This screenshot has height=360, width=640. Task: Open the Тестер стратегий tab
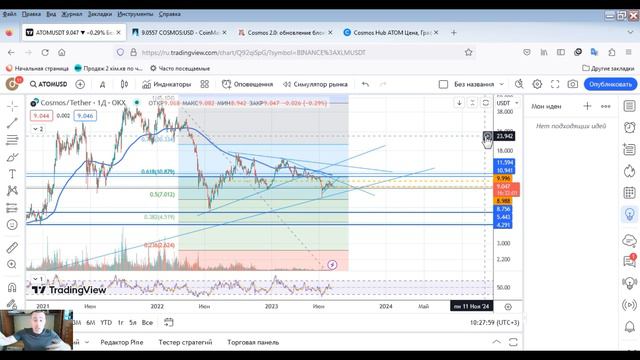tap(185, 342)
